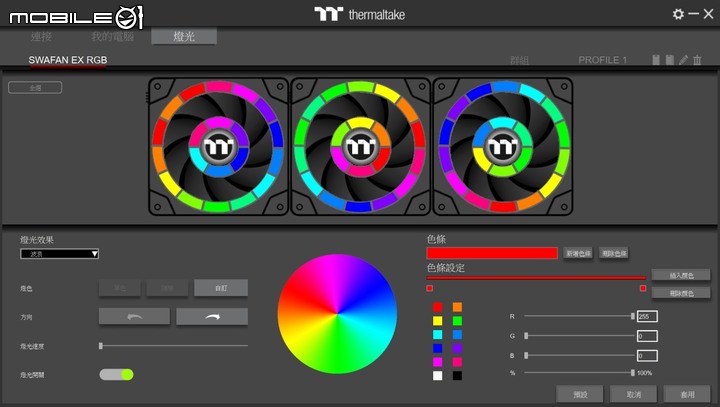Viewport: 720px width, 407px height.
Task: Choose the red preset swatch
Action: (438, 307)
